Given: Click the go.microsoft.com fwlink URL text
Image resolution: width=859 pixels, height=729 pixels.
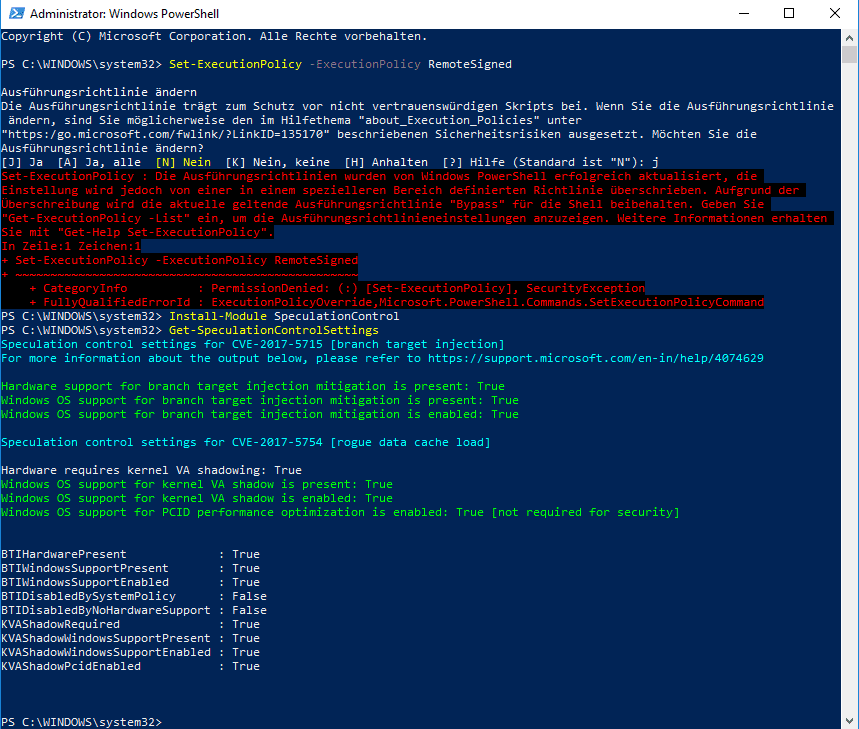Looking at the screenshot, I should [165, 134].
